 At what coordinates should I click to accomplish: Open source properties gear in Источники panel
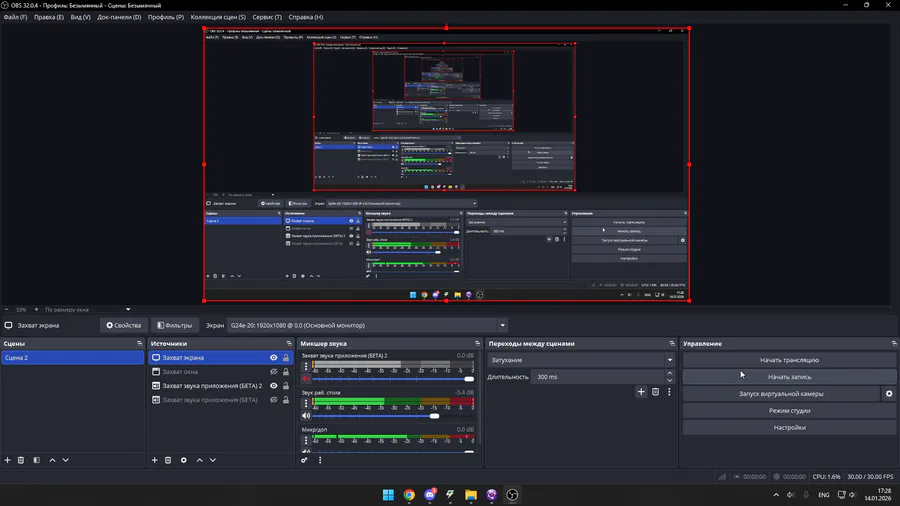[184, 460]
